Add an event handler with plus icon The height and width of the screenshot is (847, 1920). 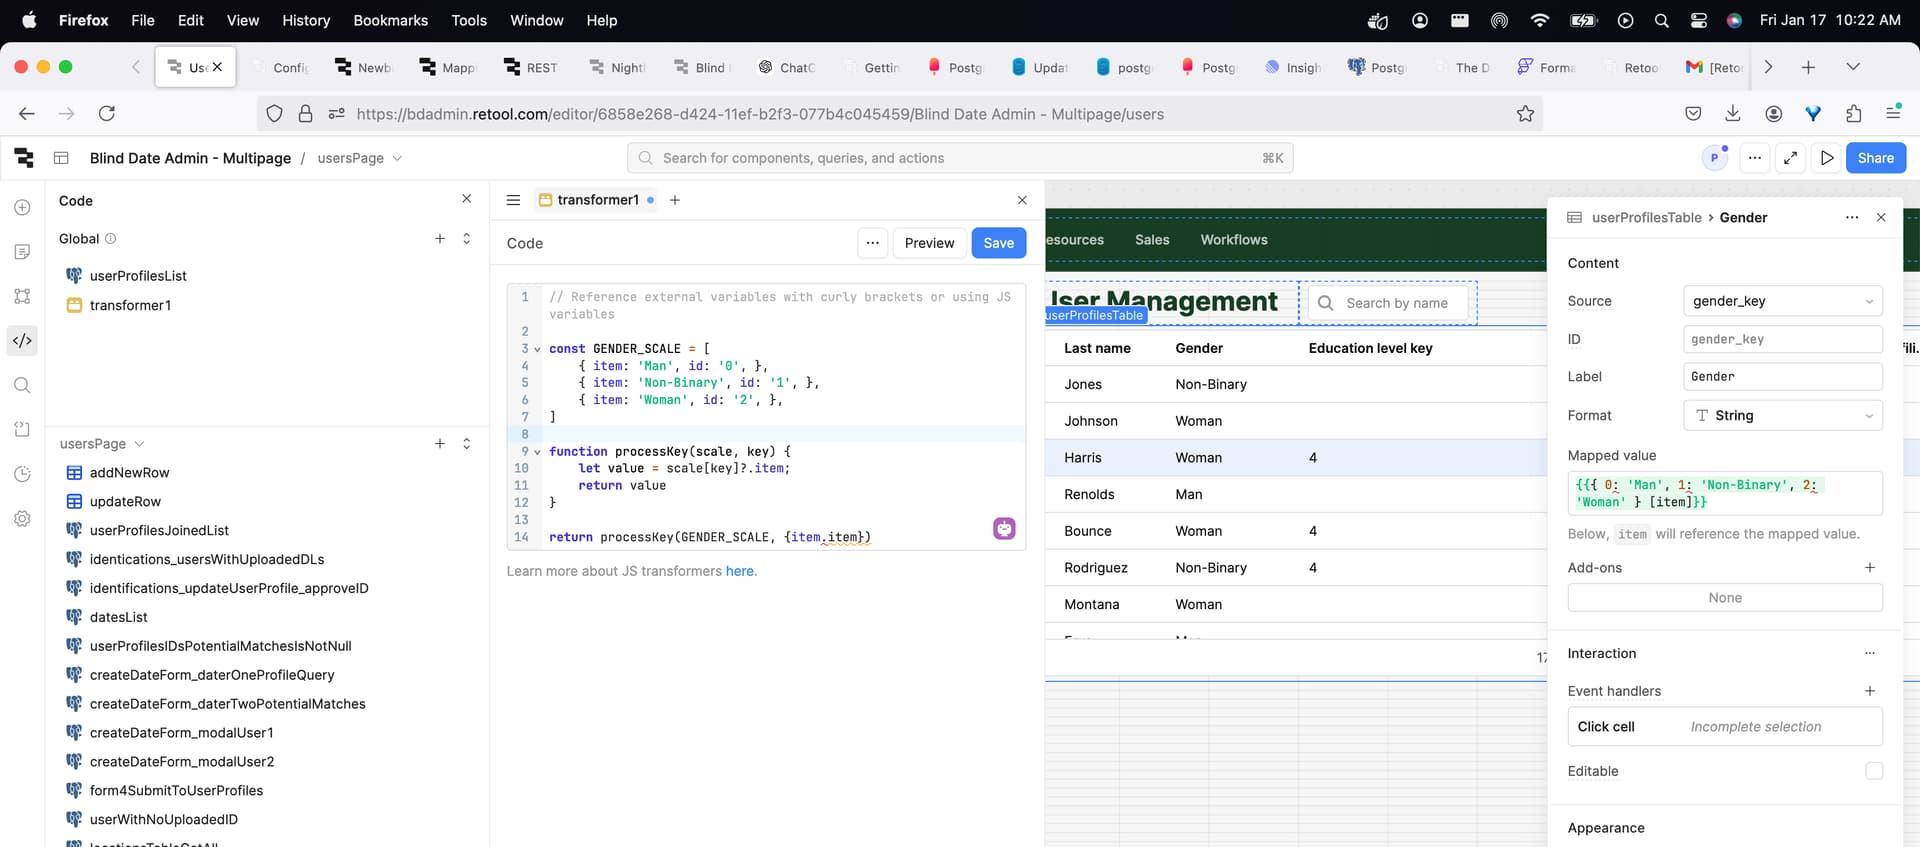pyautogui.click(x=1869, y=691)
